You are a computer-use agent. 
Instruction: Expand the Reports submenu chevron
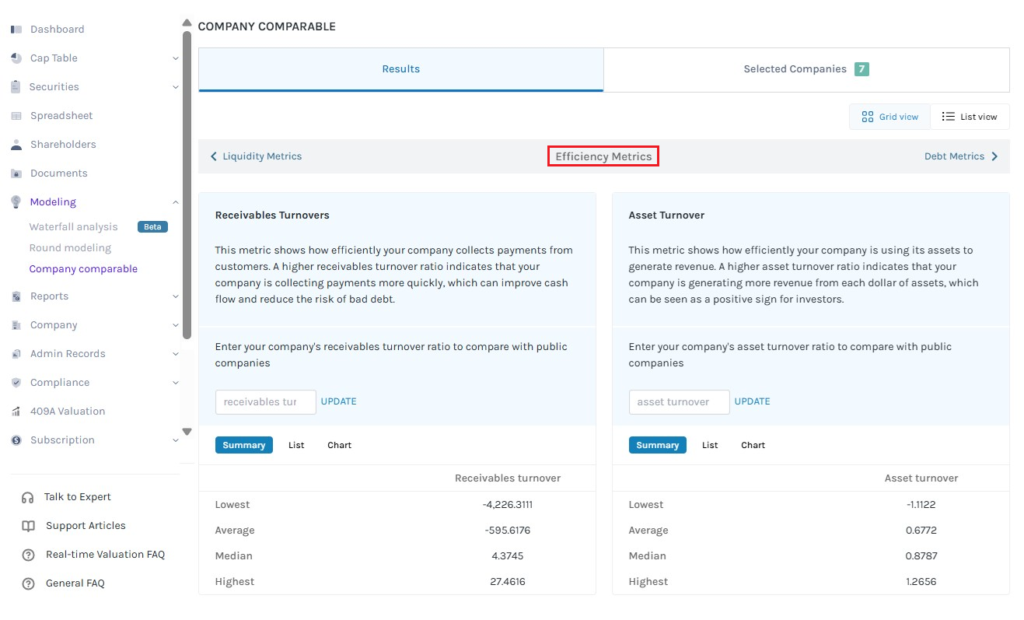point(175,297)
